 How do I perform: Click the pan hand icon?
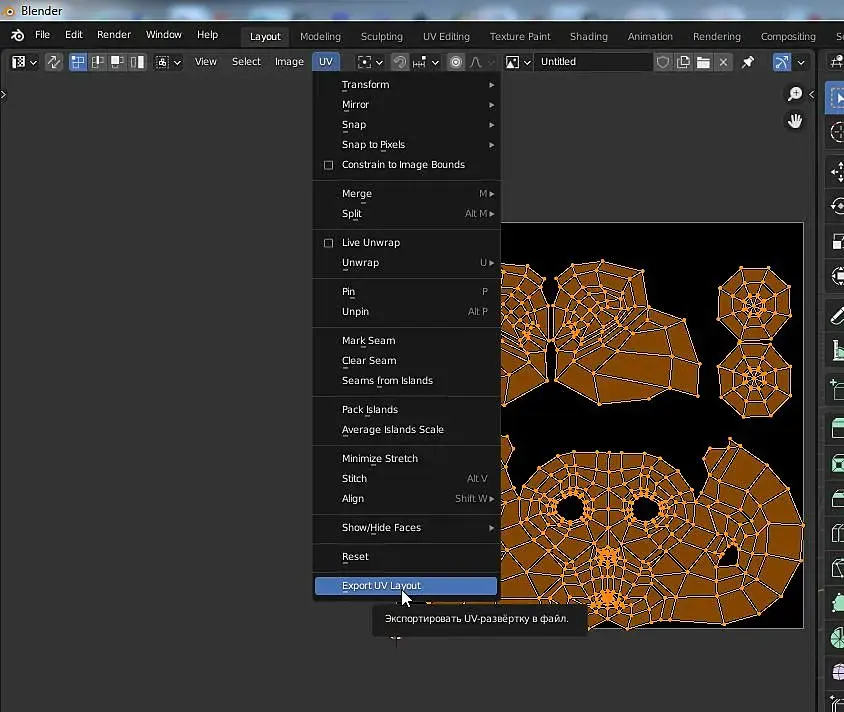tap(795, 121)
